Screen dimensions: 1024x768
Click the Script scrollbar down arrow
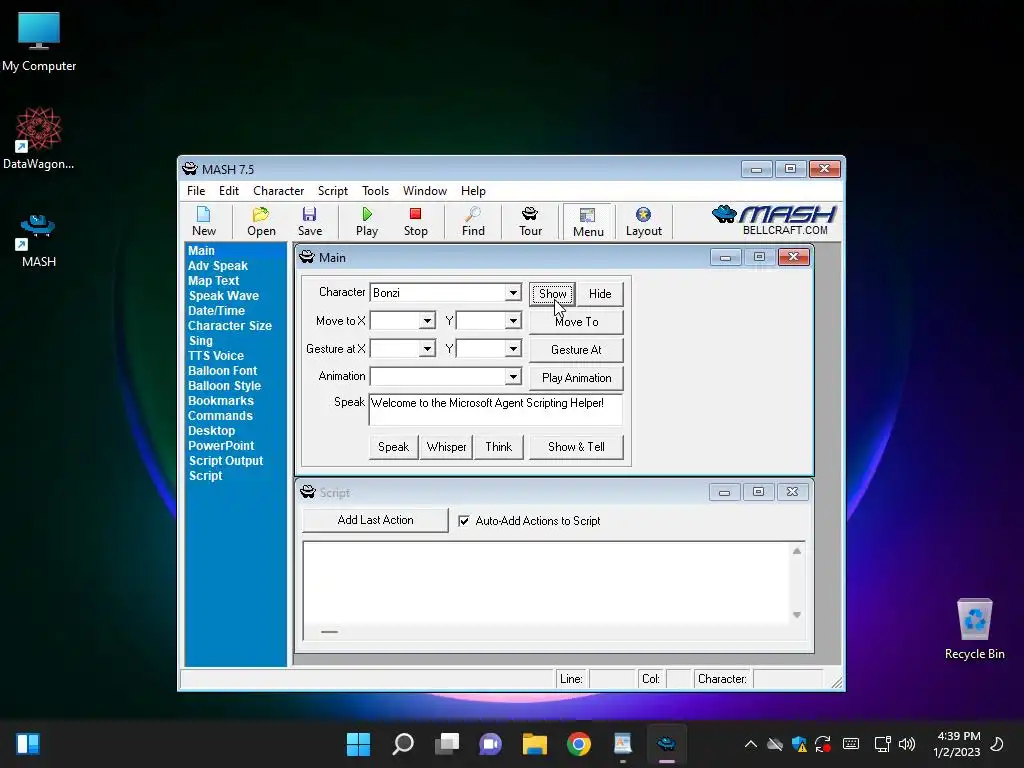(x=797, y=615)
